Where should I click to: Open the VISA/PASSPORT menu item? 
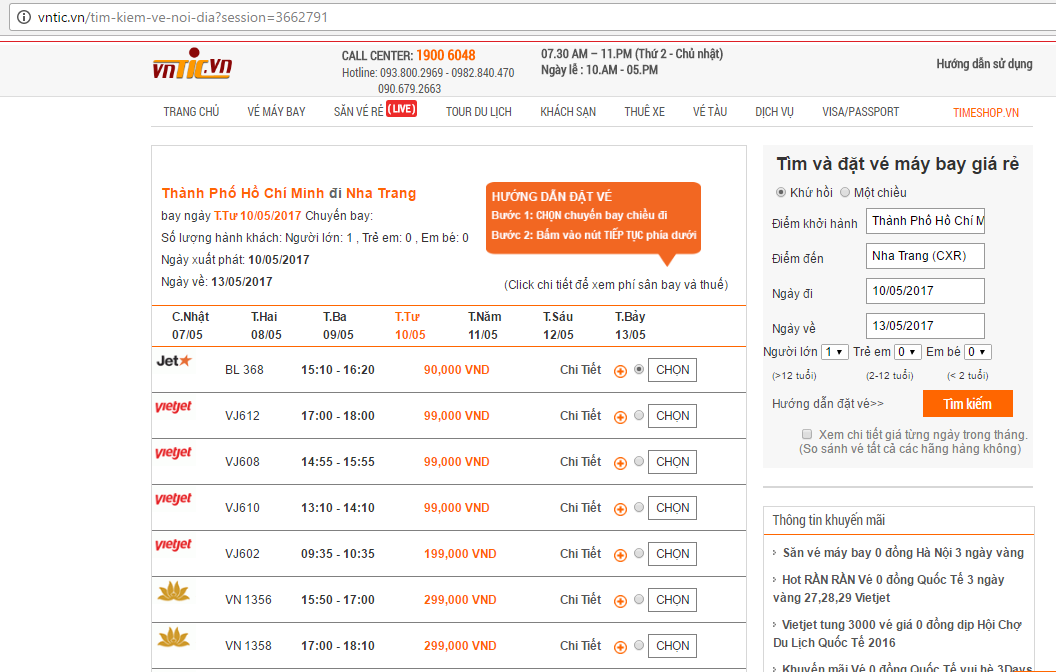861,112
